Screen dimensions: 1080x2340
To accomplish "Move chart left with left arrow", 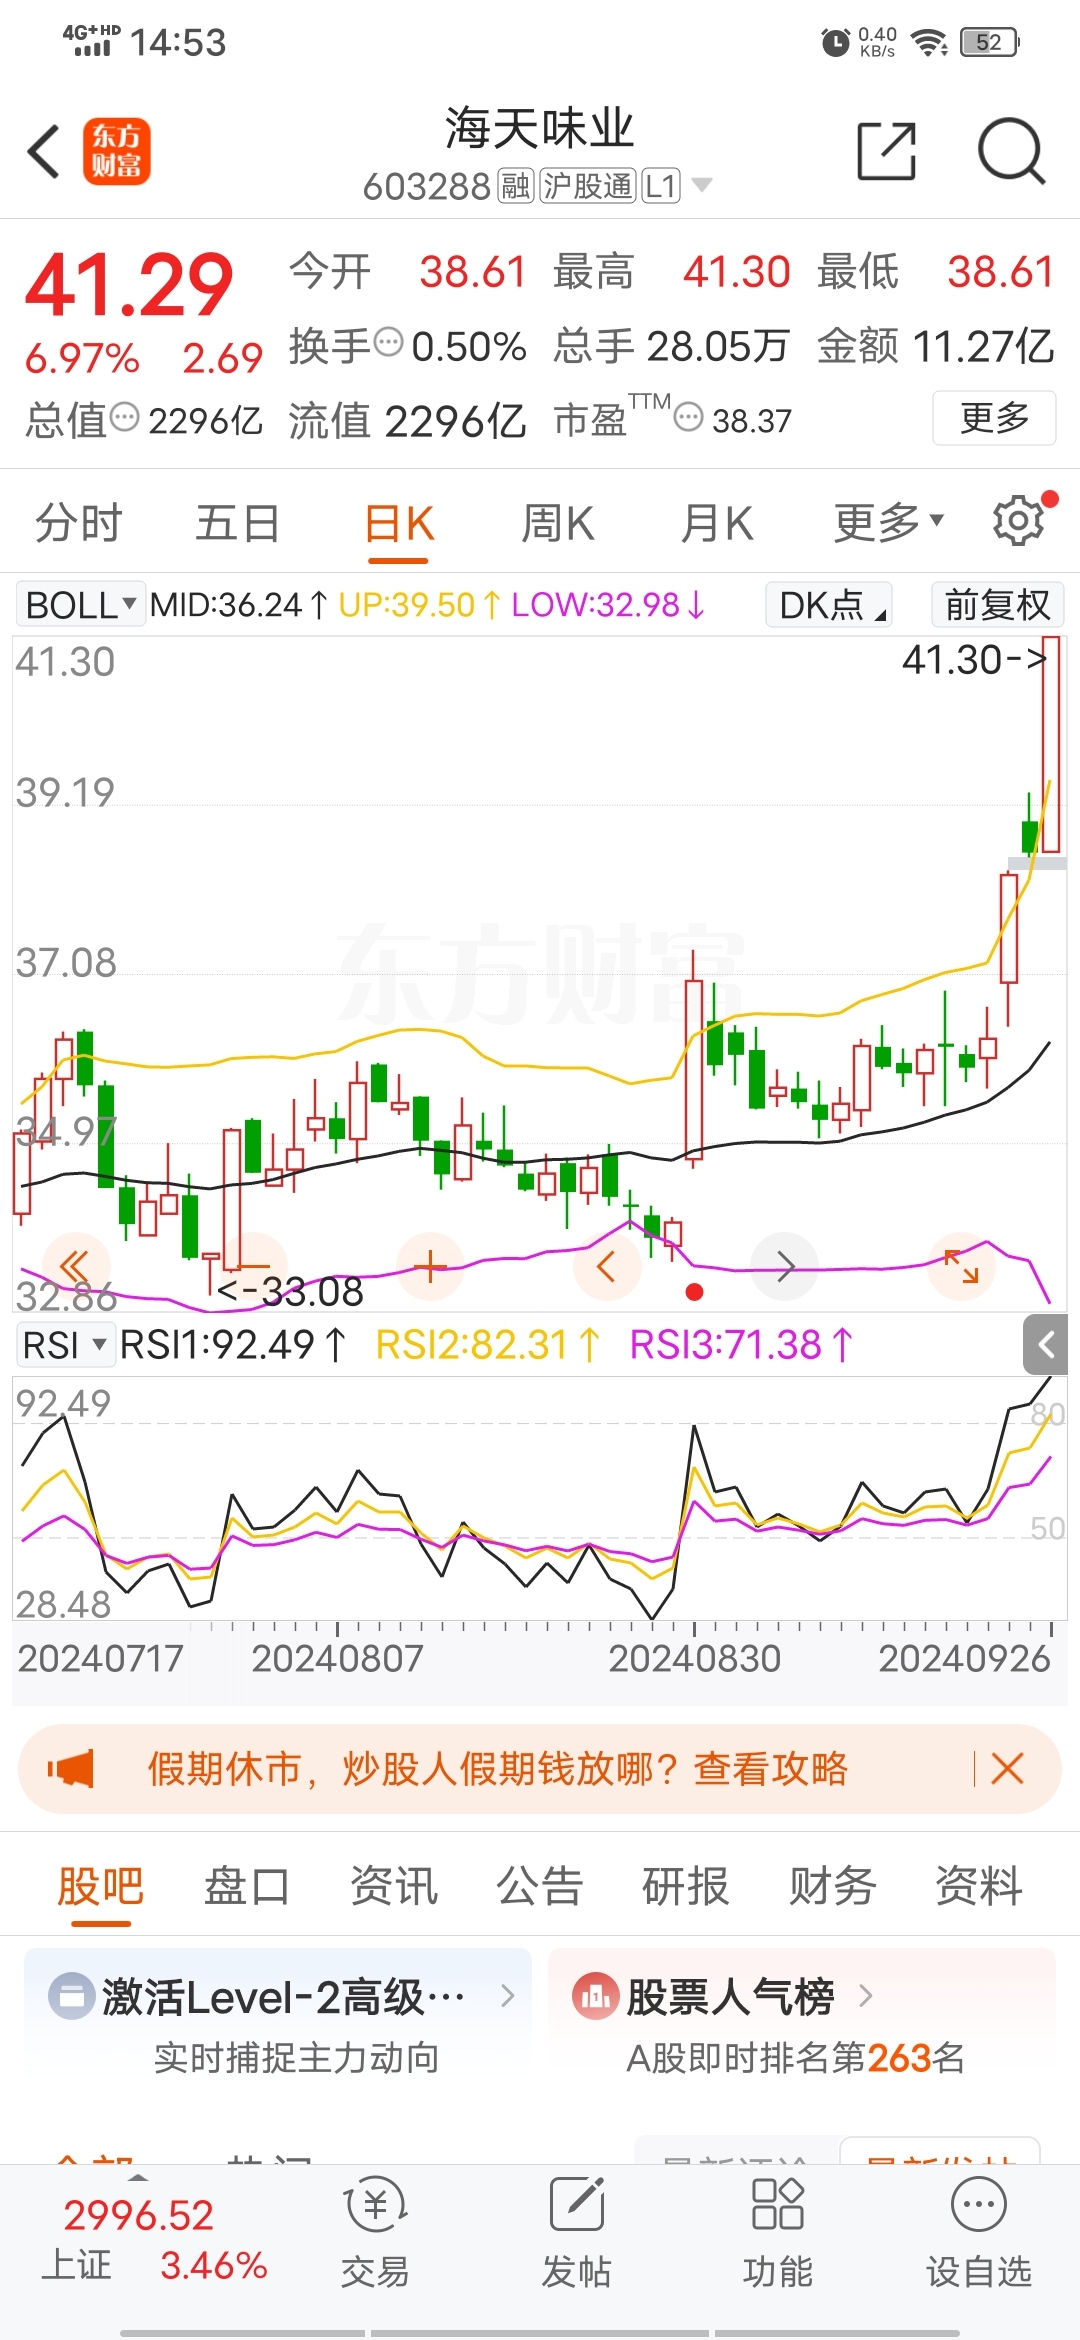I will (x=607, y=1266).
